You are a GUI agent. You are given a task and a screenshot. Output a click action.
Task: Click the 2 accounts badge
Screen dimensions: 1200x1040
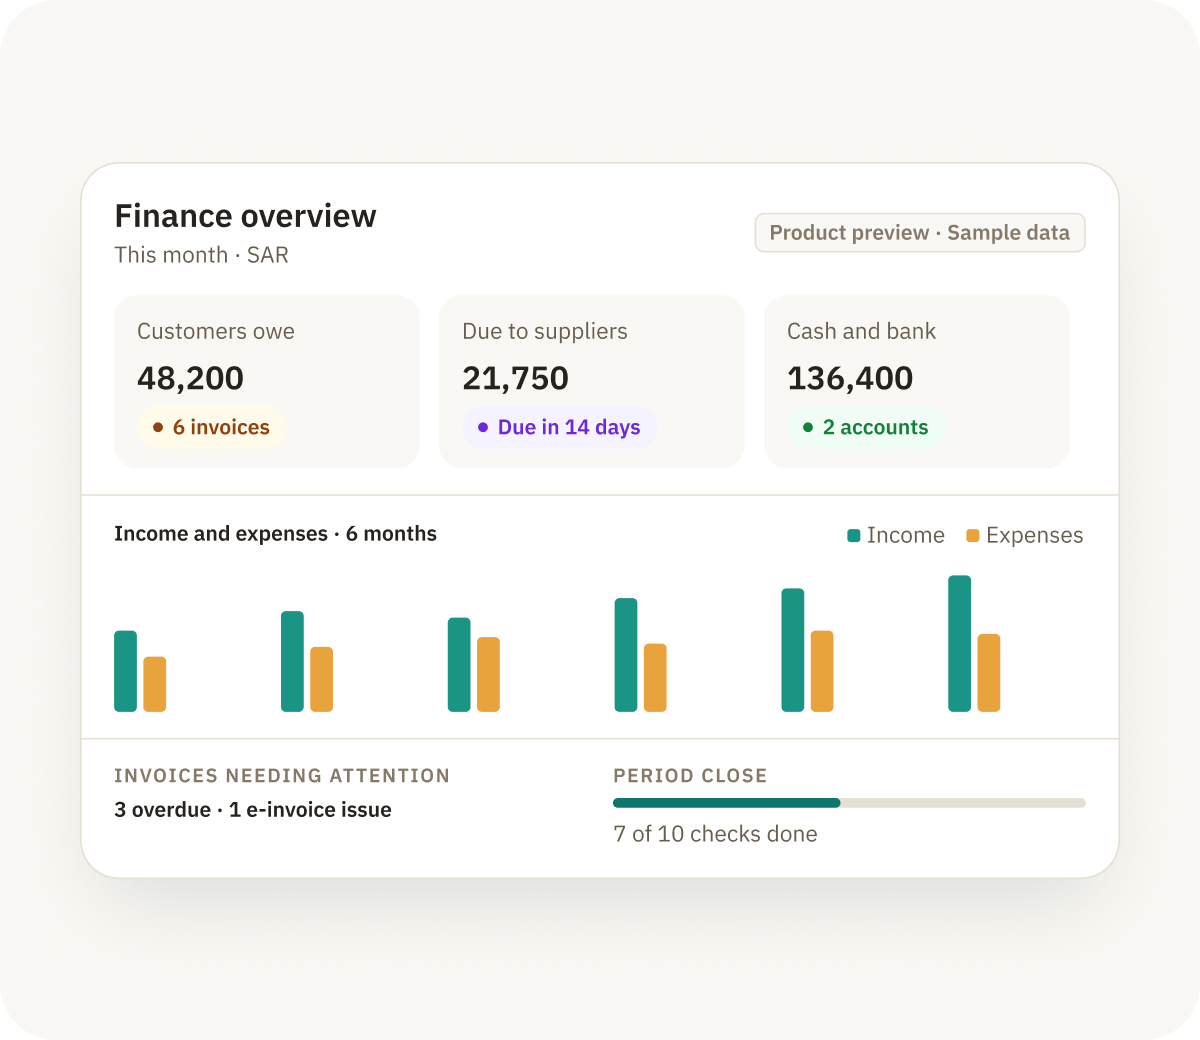click(866, 427)
